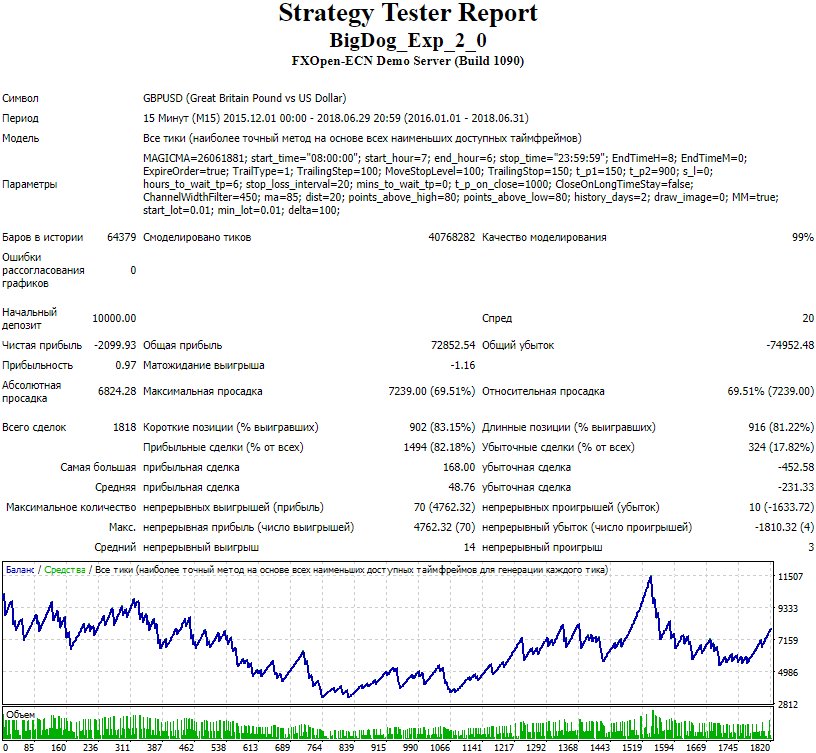Select modelling quality value 99%
The width and height of the screenshot is (816, 753).
point(802,237)
